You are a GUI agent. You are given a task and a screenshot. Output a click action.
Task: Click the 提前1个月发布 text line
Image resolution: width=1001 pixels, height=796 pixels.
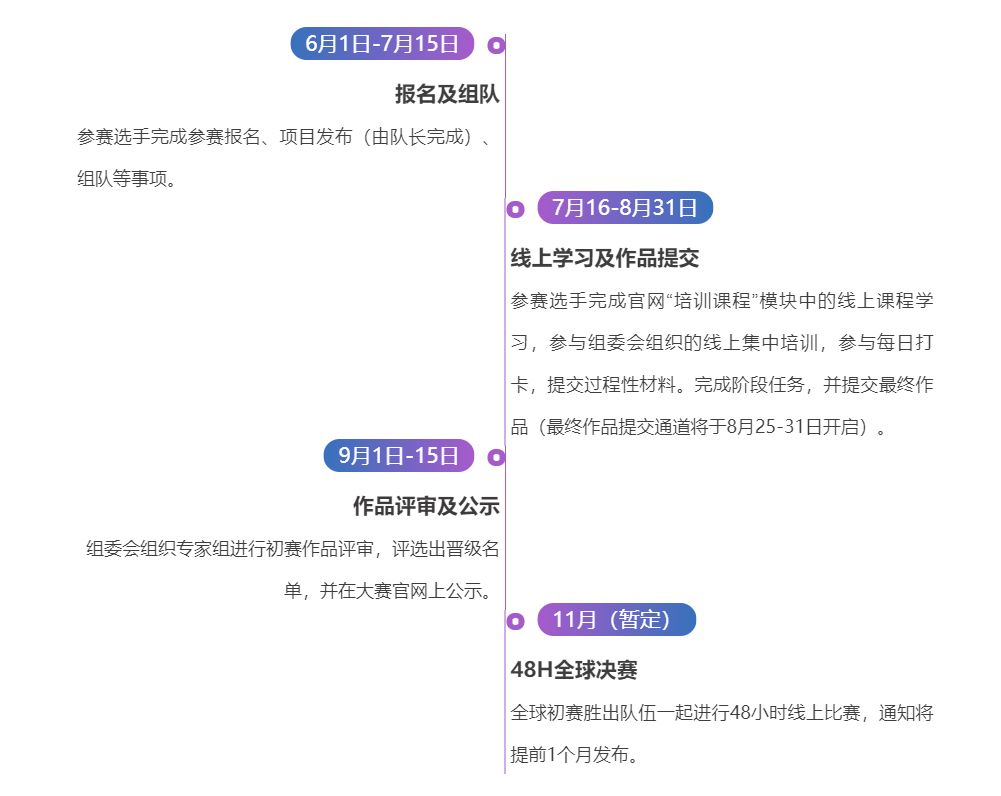click(x=575, y=755)
